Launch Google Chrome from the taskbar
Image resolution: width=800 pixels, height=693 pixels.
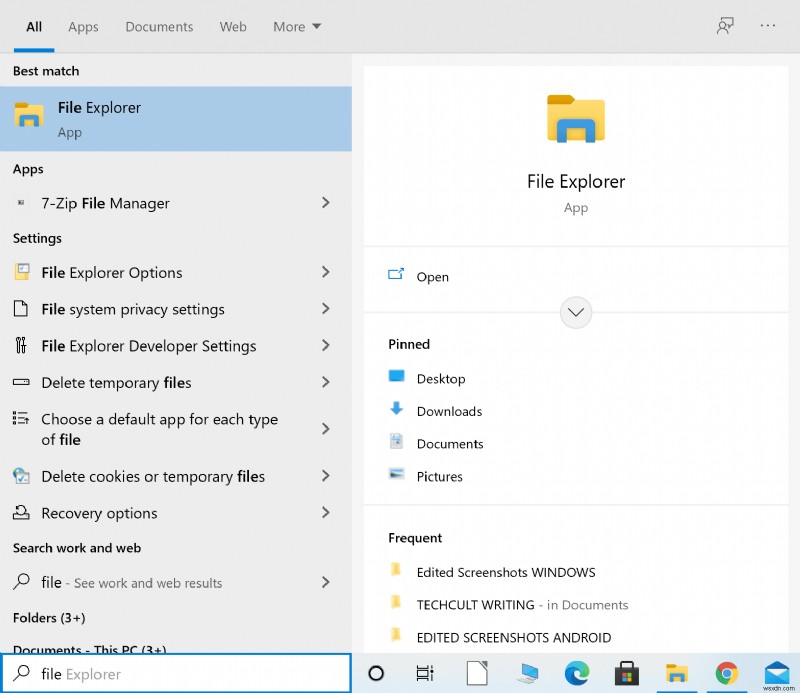pyautogui.click(x=727, y=673)
